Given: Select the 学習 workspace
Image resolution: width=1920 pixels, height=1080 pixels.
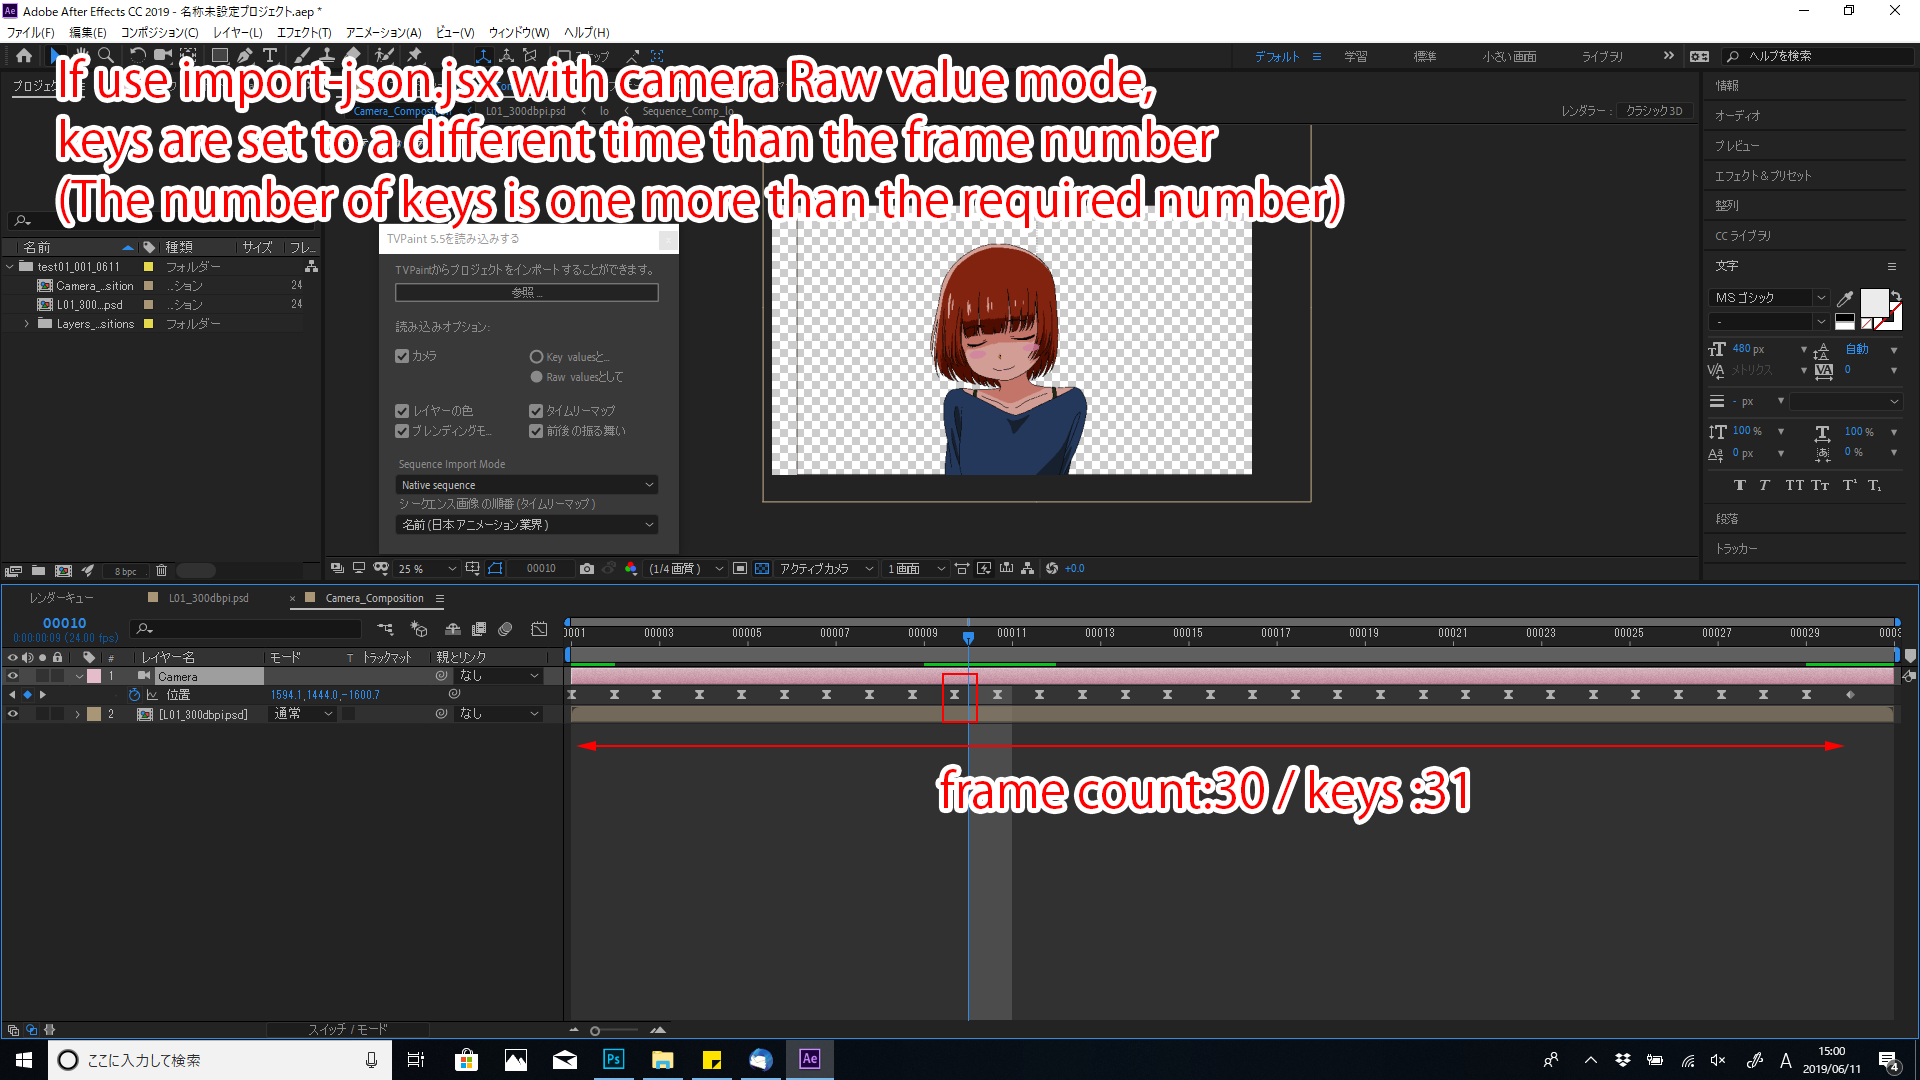Looking at the screenshot, I should [1355, 57].
